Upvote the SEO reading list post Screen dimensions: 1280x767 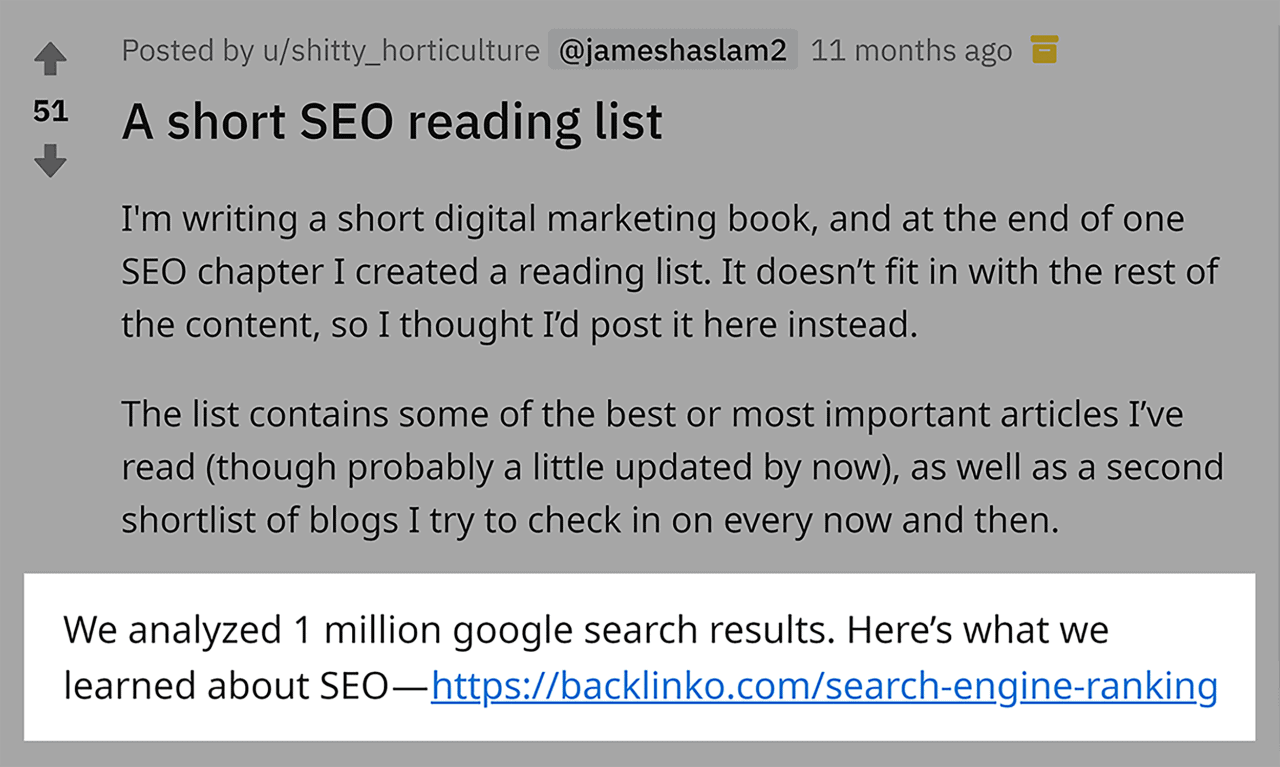coord(50,60)
